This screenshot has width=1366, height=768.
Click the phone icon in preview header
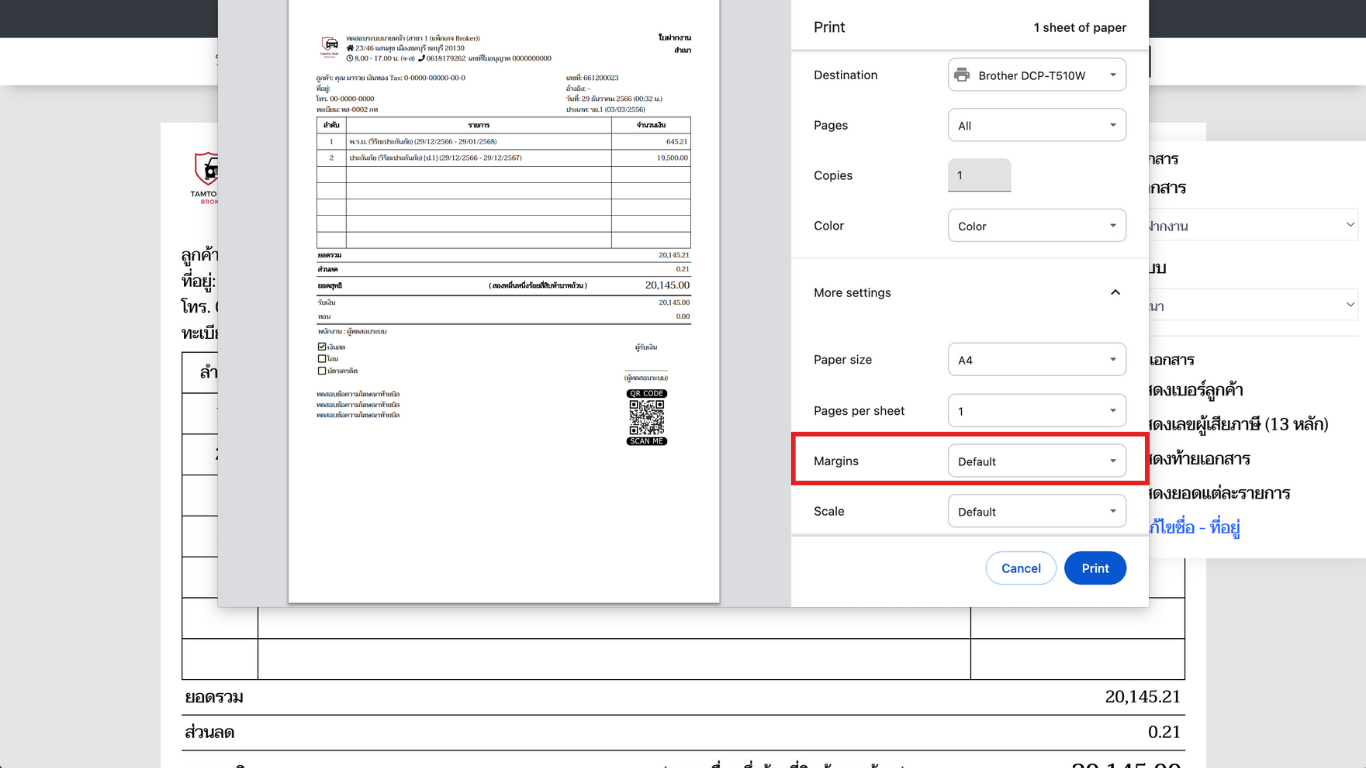[x=422, y=58]
